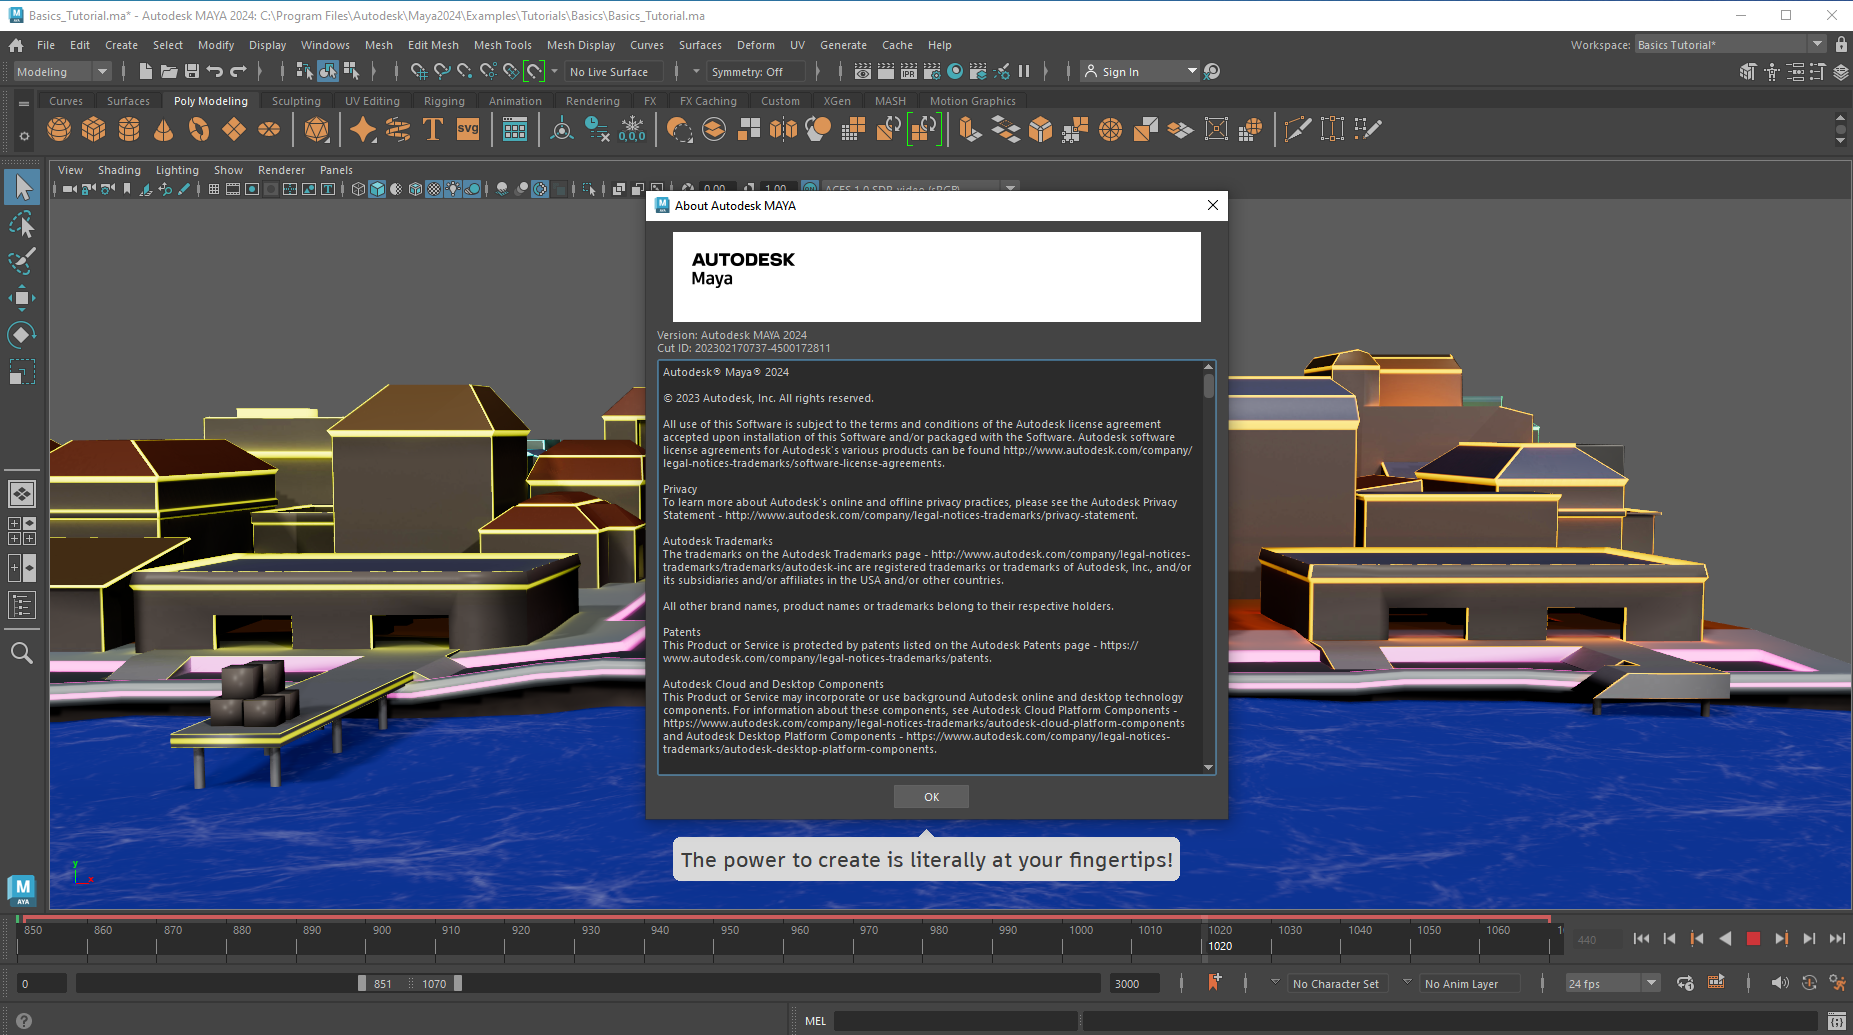Click the Save scene floppy disk icon

[x=192, y=71]
